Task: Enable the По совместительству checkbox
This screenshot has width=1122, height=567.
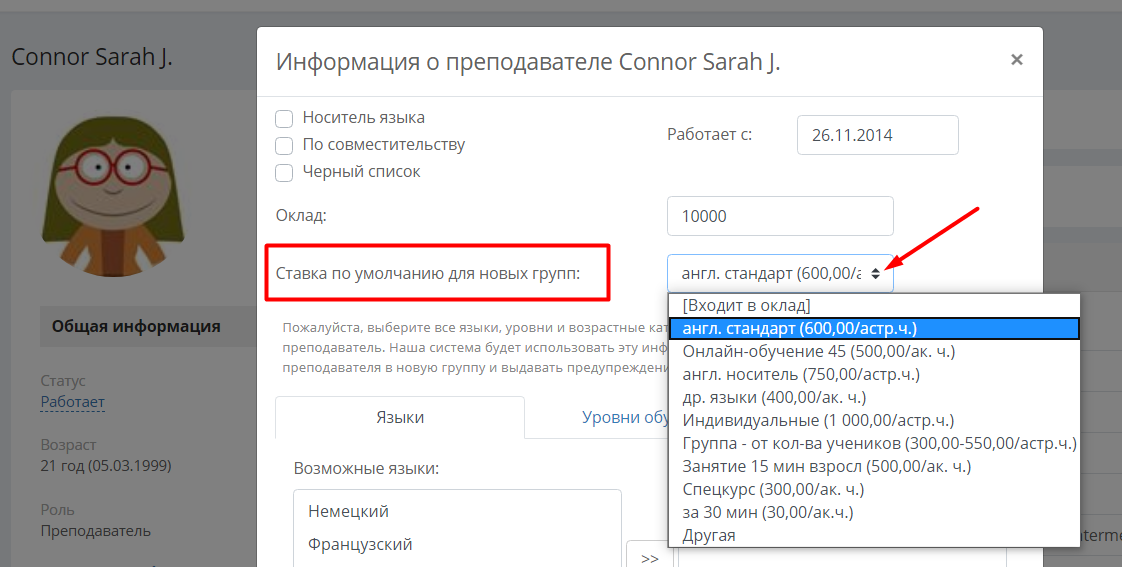Action: (284, 145)
